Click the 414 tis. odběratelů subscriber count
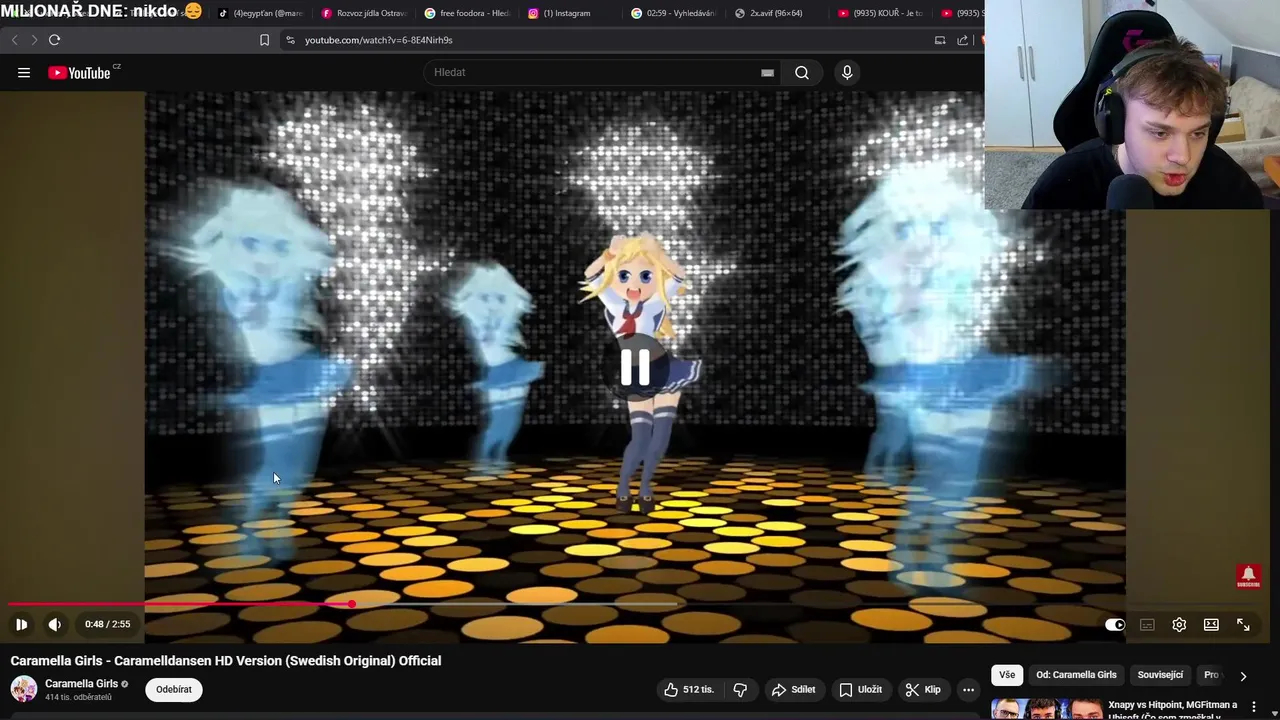This screenshot has height=720, width=1280. (78, 698)
